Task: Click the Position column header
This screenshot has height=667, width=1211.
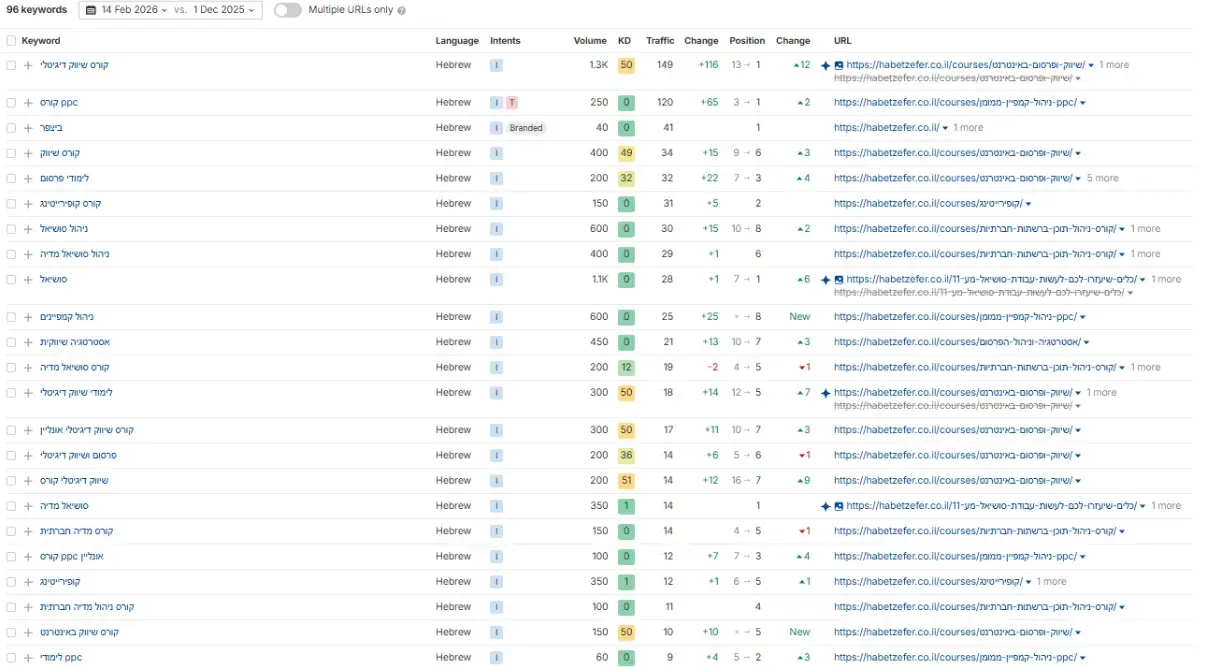Action: click(x=746, y=41)
